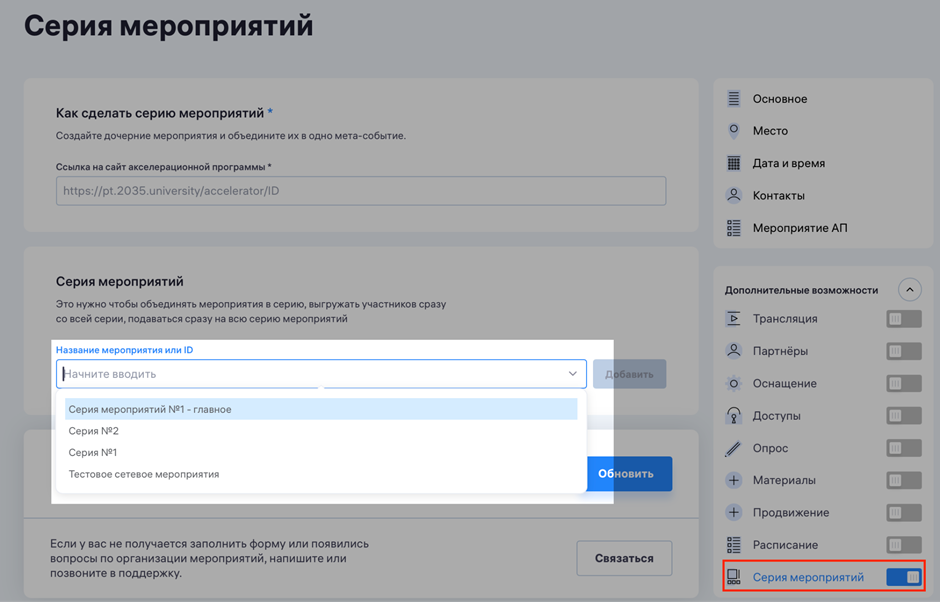Click the accelerator program link input field

point(360,191)
